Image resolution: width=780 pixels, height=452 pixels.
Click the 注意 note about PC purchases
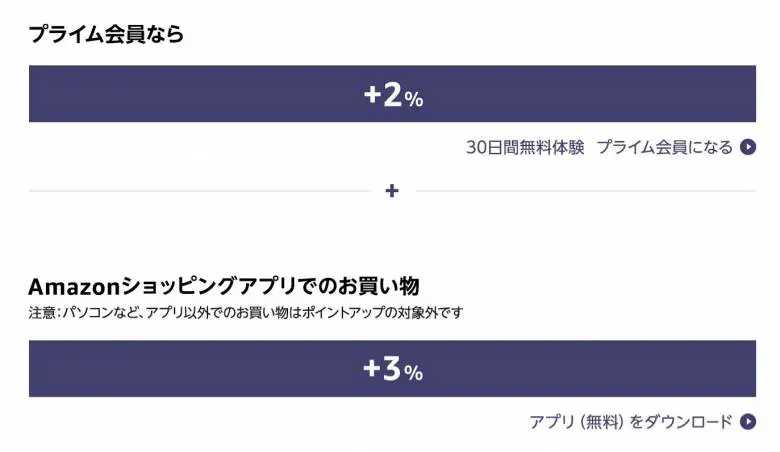[x=246, y=312]
